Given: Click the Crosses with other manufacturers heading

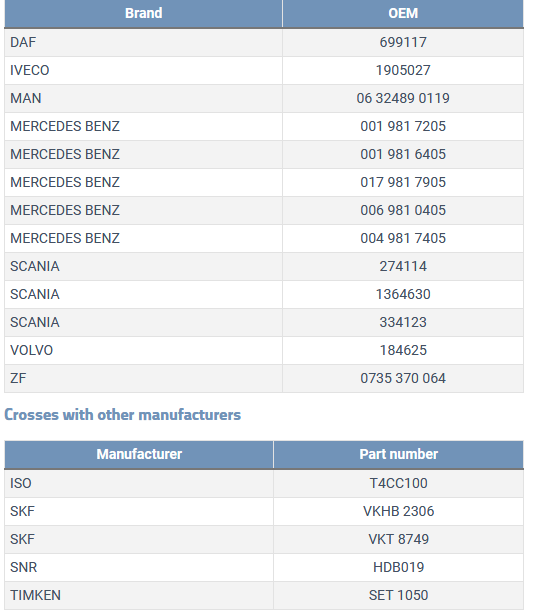Looking at the screenshot, I should (x=122, y=415).
